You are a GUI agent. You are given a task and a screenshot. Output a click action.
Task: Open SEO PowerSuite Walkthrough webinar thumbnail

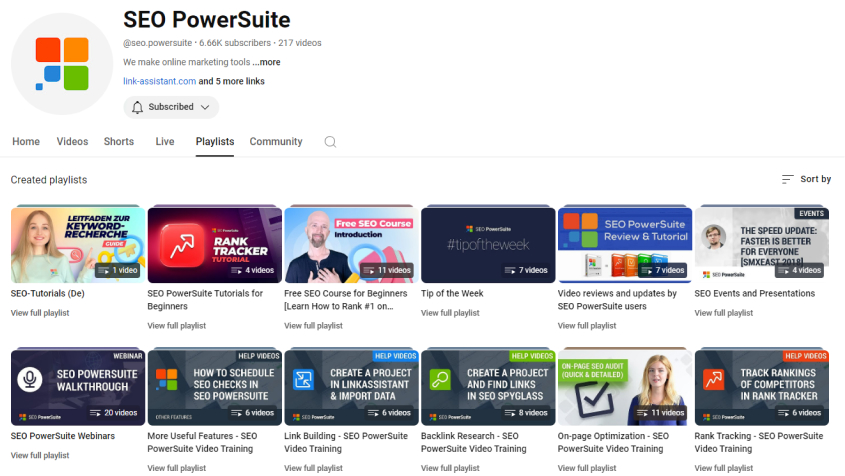tap(78, 388)
